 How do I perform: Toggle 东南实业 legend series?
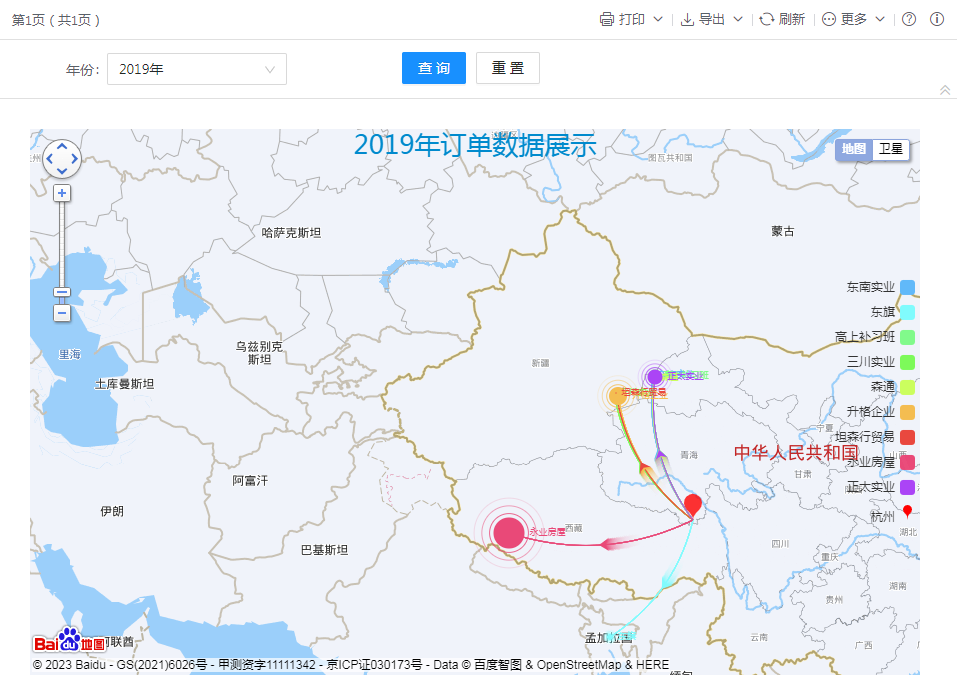coord(907,287)
